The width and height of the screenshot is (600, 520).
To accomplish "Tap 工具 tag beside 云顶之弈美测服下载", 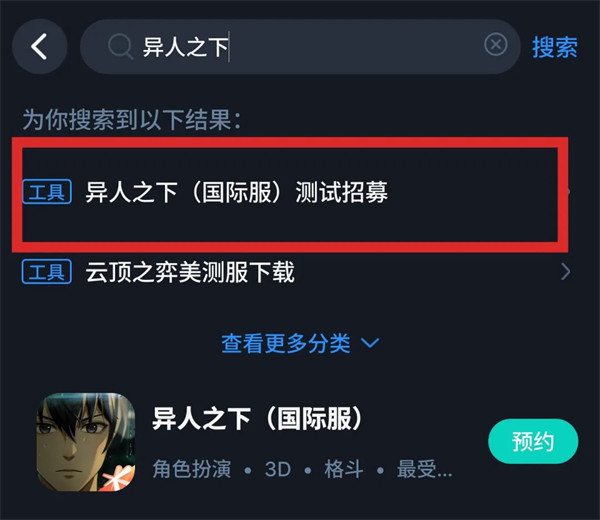I will pos(47,272).
